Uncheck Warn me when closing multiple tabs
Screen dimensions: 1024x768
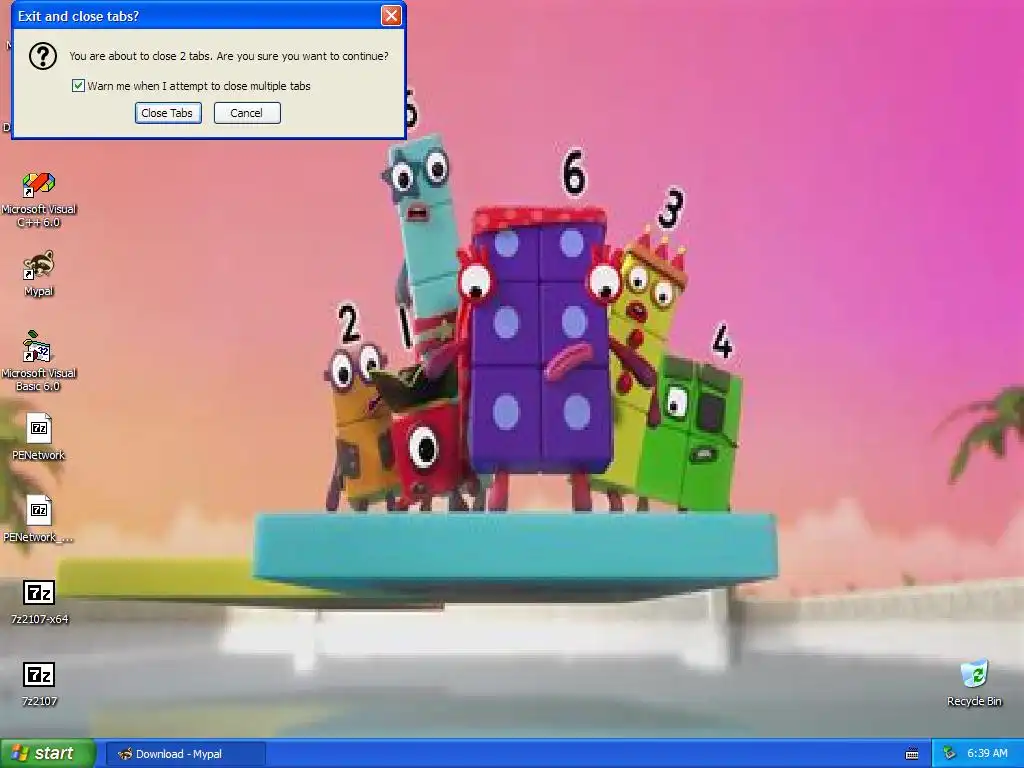[x=78, y=86]
